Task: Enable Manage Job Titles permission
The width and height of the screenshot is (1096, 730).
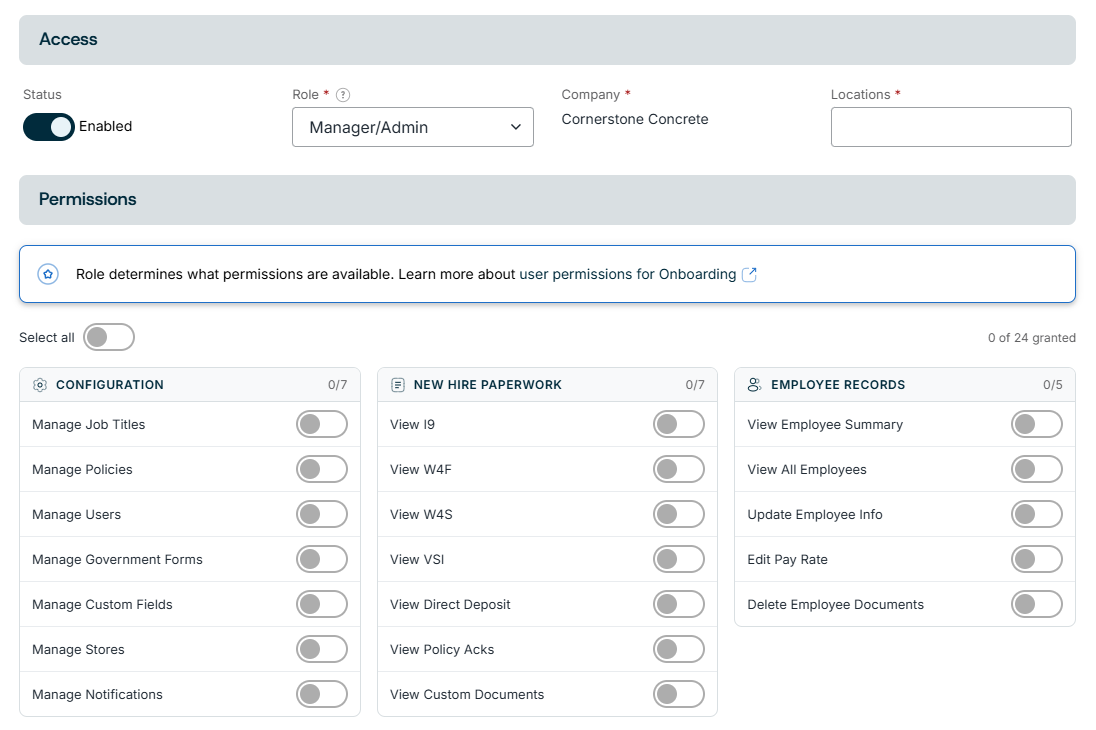Action: click(x=322, y=424)
